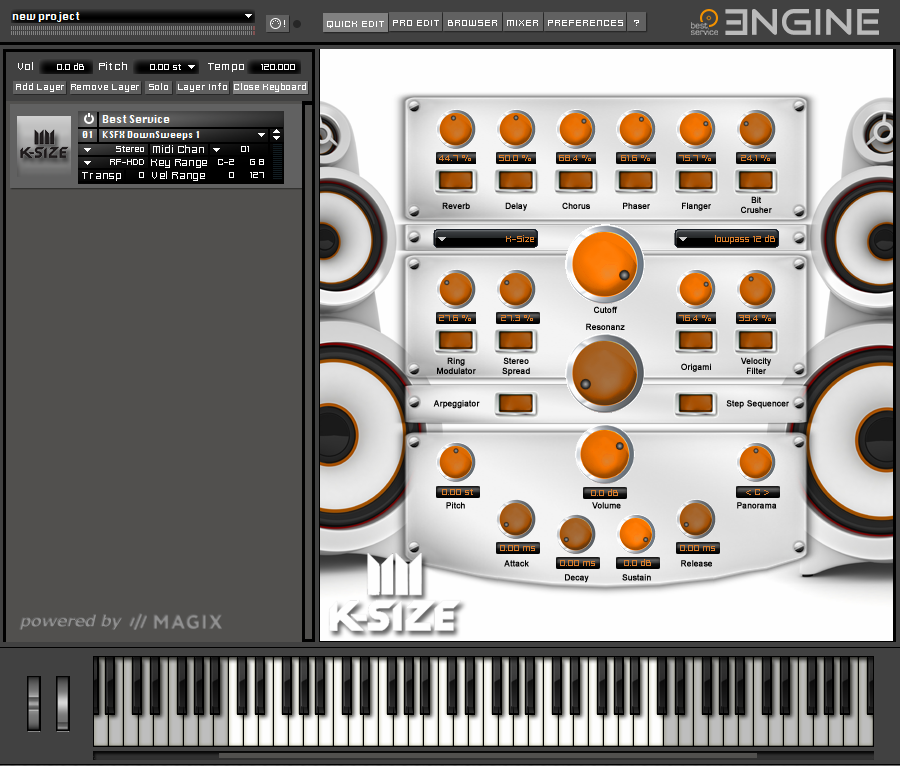The height and width of the screenshot is (766, 900).
Task: Click the Vol value field 0.0 dB
Action: (67, 67)
